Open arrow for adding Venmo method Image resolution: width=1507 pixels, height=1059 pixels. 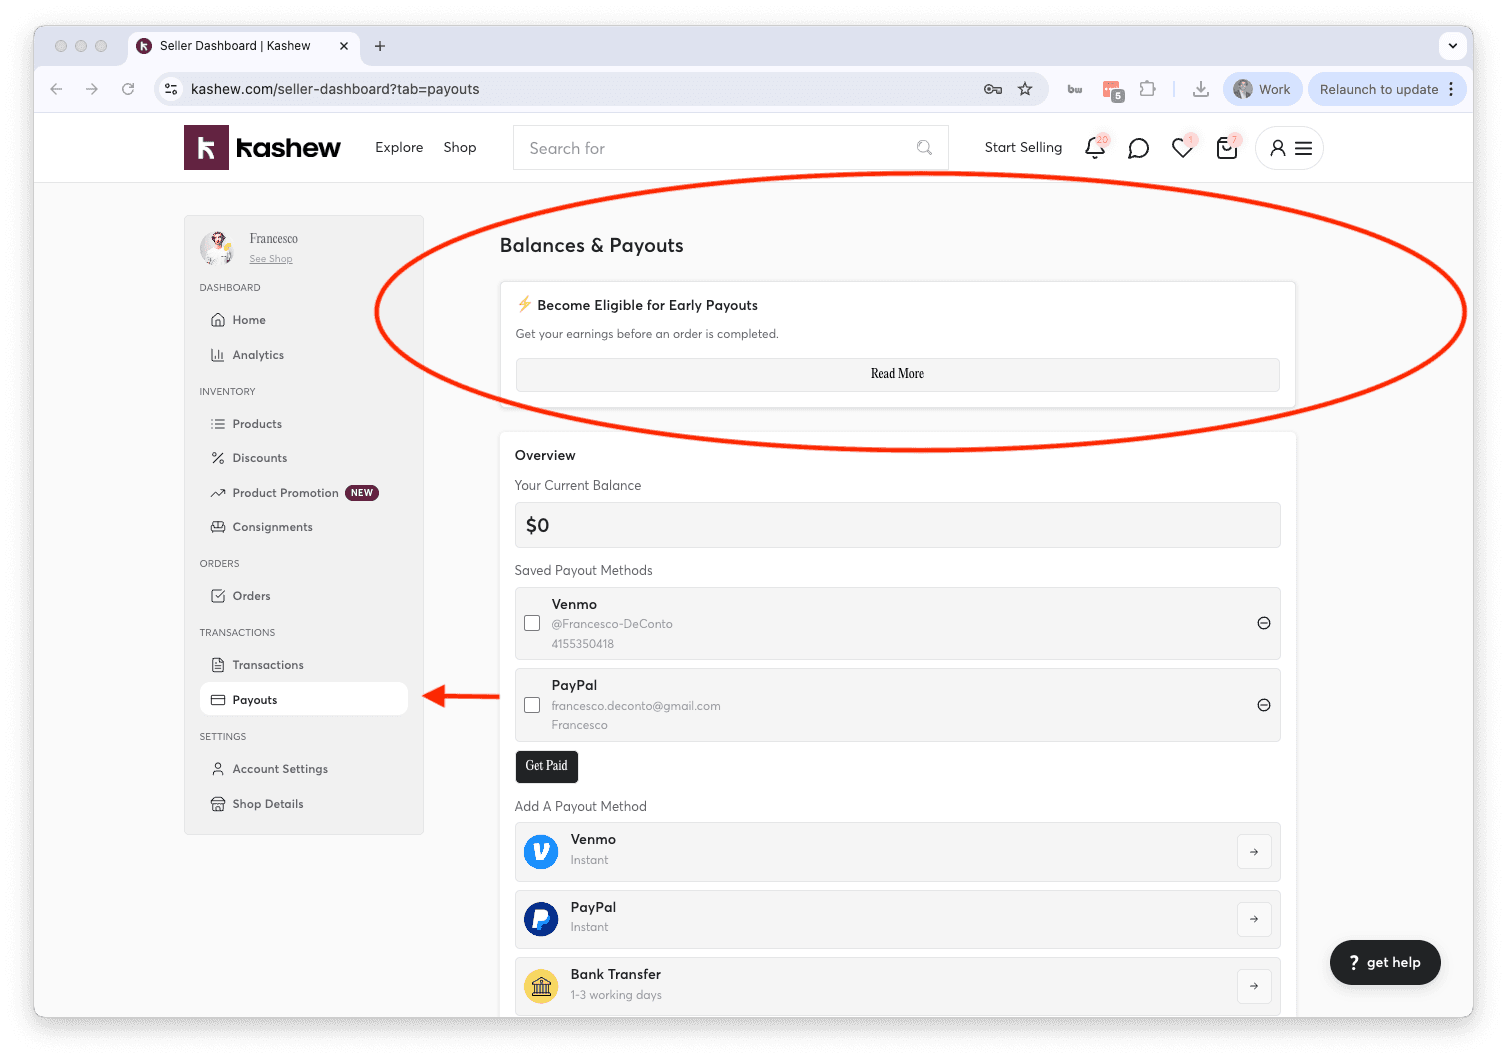pyautogui.click(x=1254, y=852)
